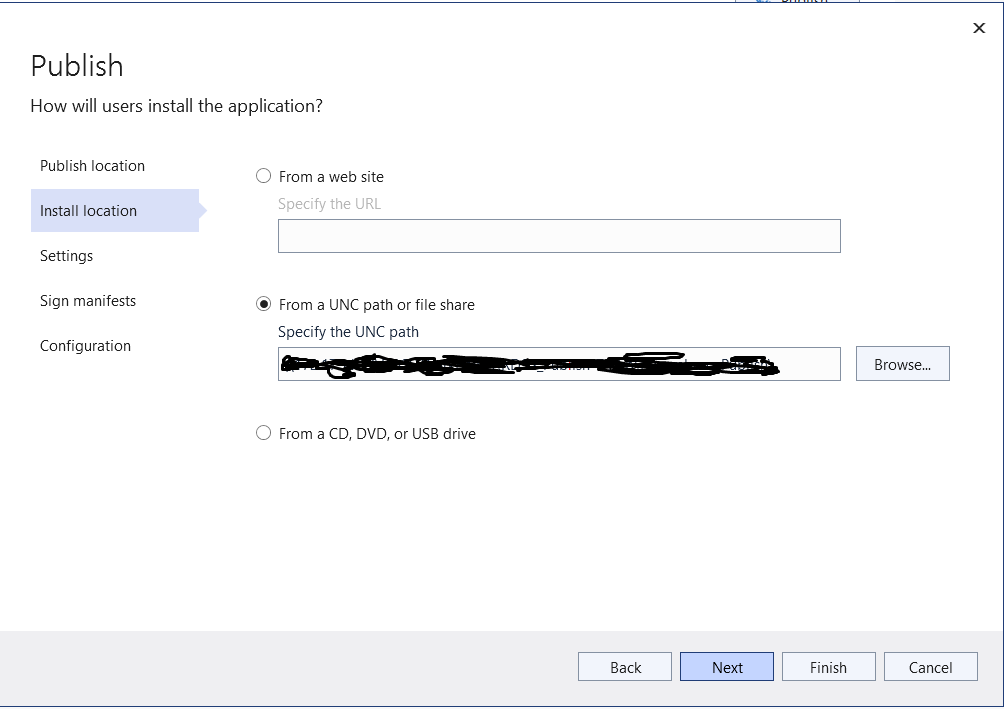This screenshot has width=1004, height=709.
Task: Open the Sign manifests step
Action: coord(87,301)
